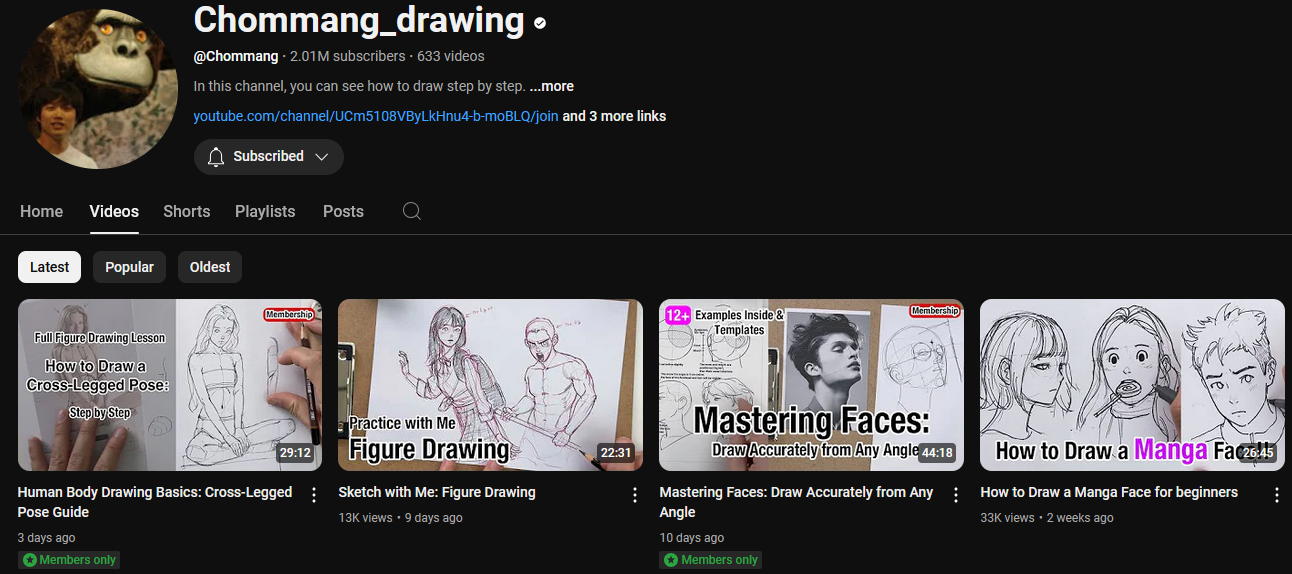
Task: Open the channel search magnifier icon
Action: (411, 211)
